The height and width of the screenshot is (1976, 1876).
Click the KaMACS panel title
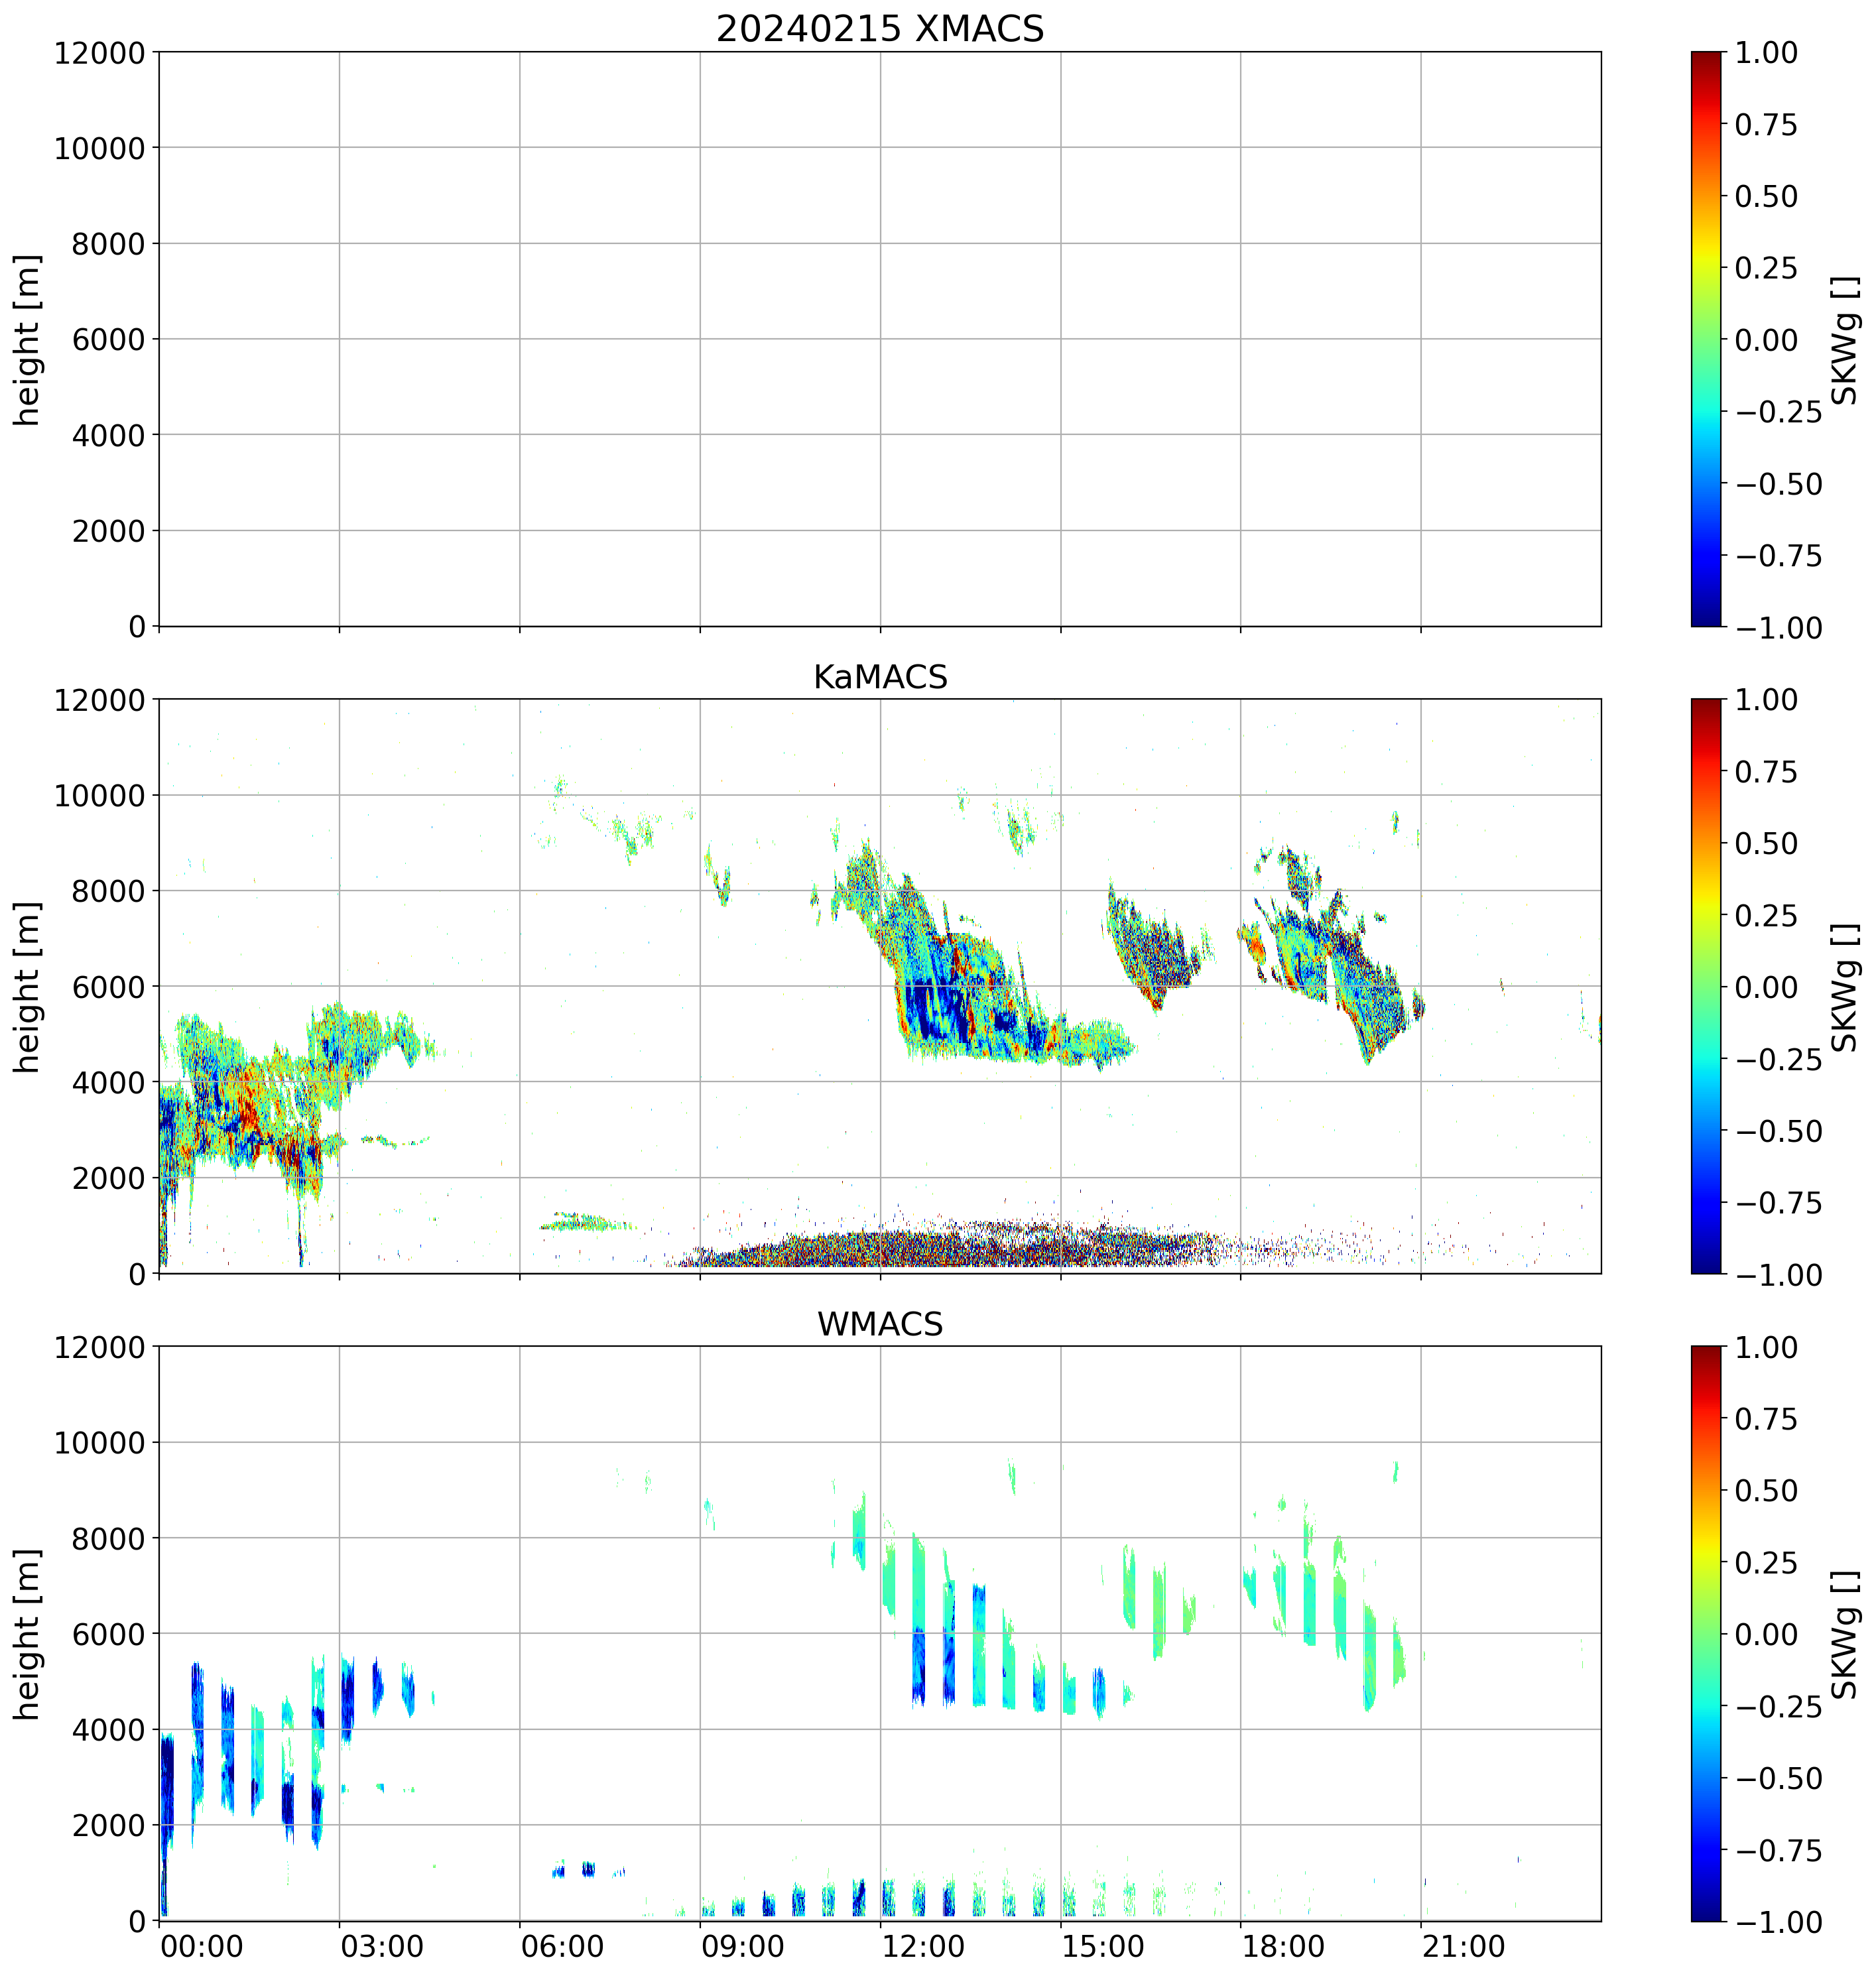[880, 677]
